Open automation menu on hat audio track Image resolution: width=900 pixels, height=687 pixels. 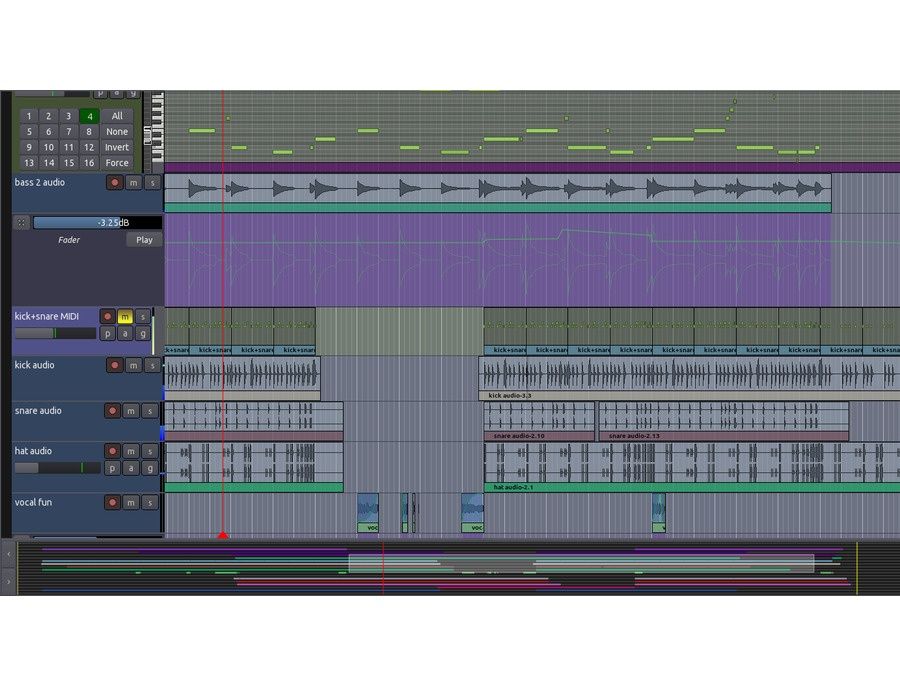click(130, 468)
